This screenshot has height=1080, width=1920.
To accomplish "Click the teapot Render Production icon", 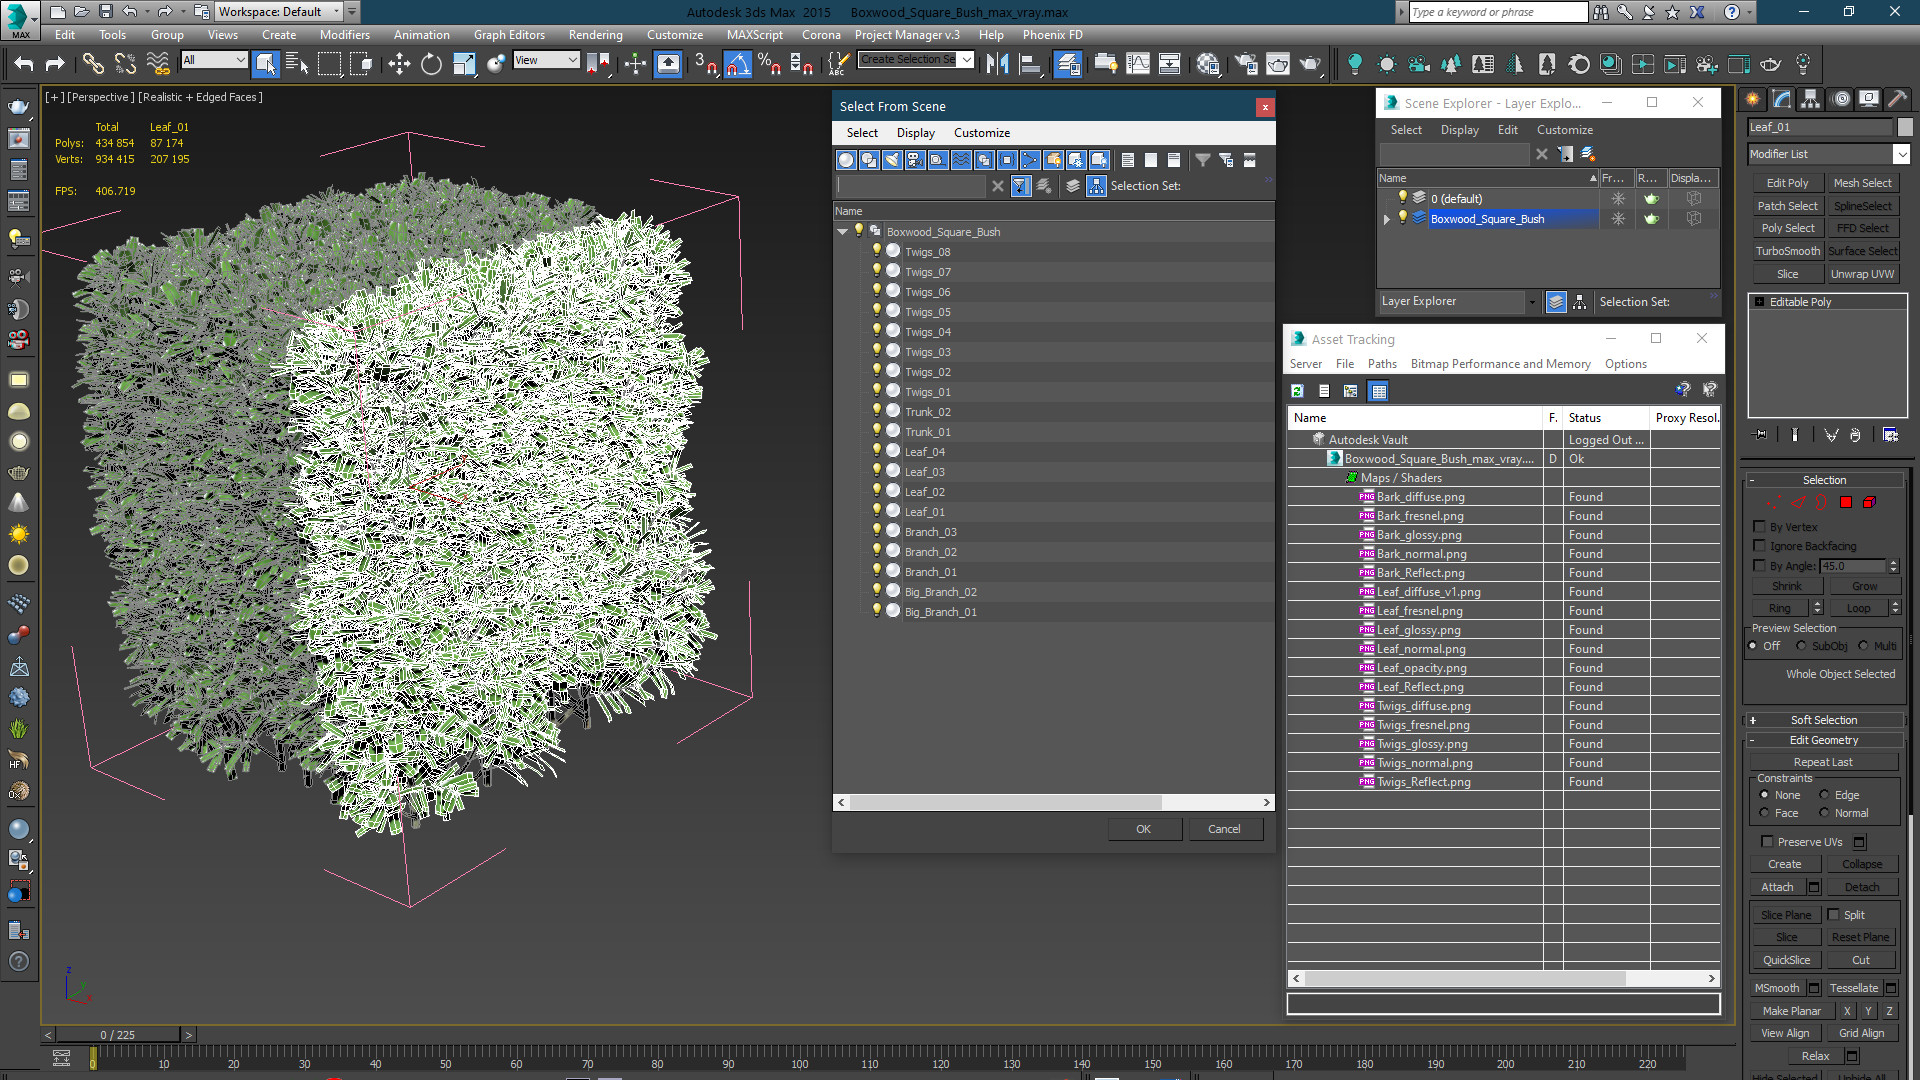I will 1309,64.
